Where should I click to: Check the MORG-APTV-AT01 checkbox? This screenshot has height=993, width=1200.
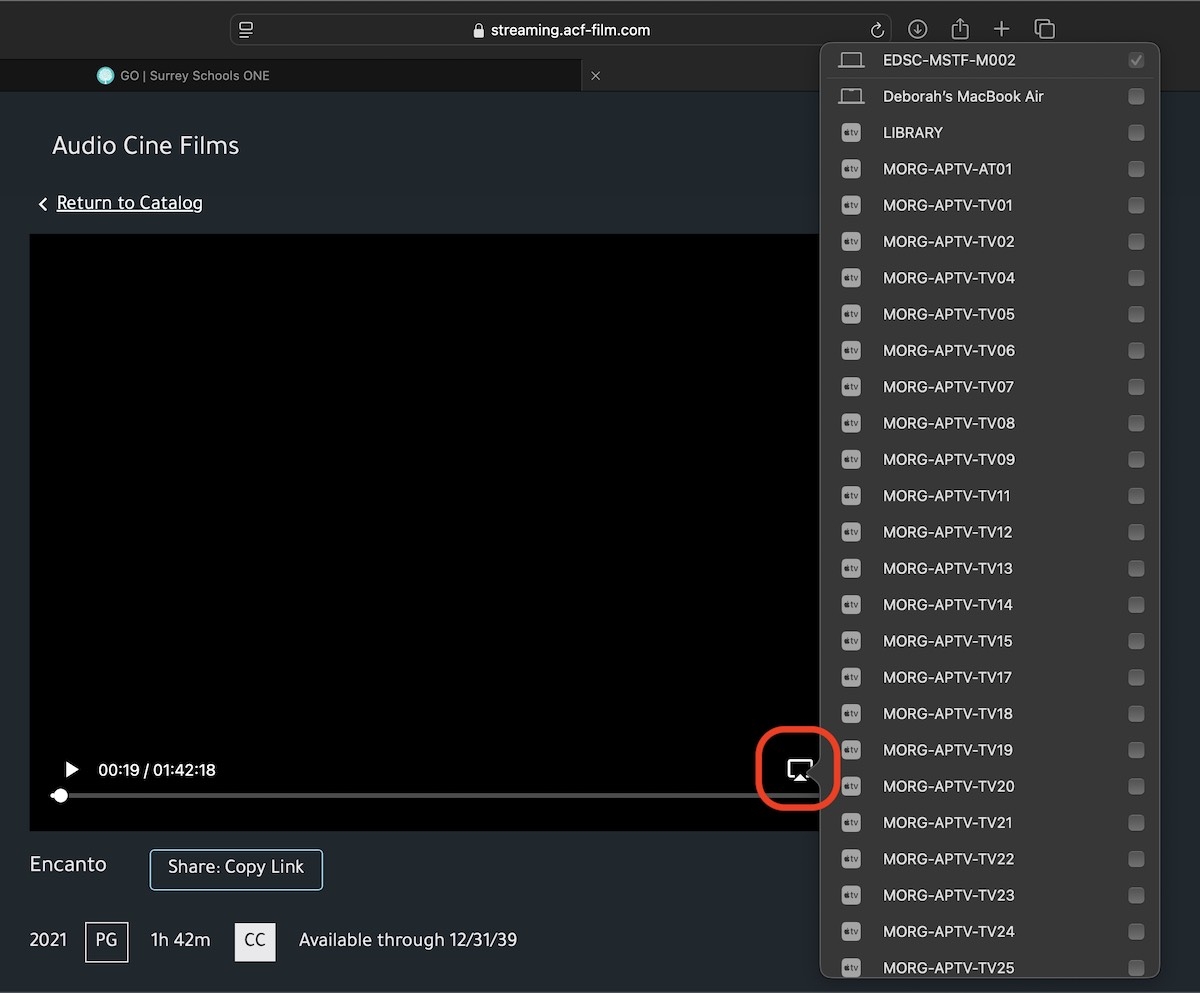(x=1136, y=169)
